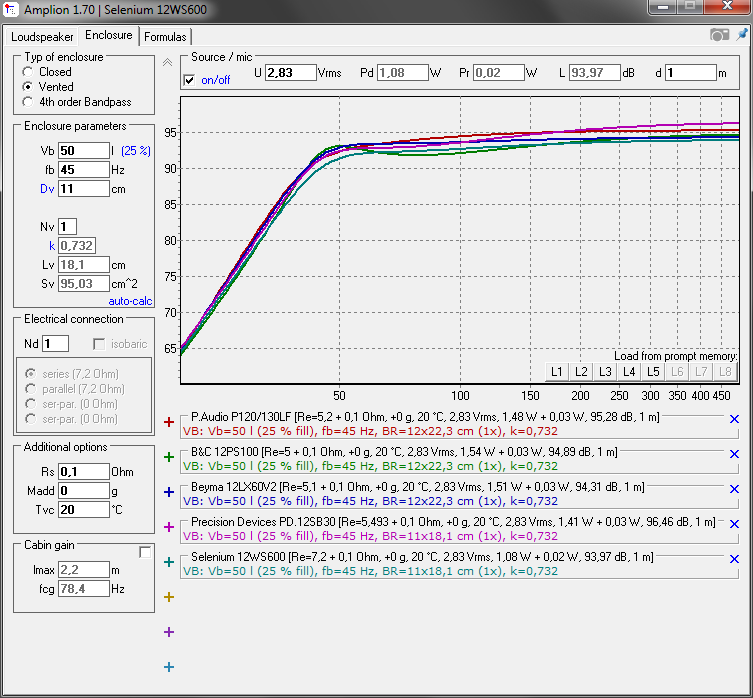Click blue plus for Beyma 12LX60V2 slot
The height and width of the screenshot is (698, 753).
click(x=169, y=492)
